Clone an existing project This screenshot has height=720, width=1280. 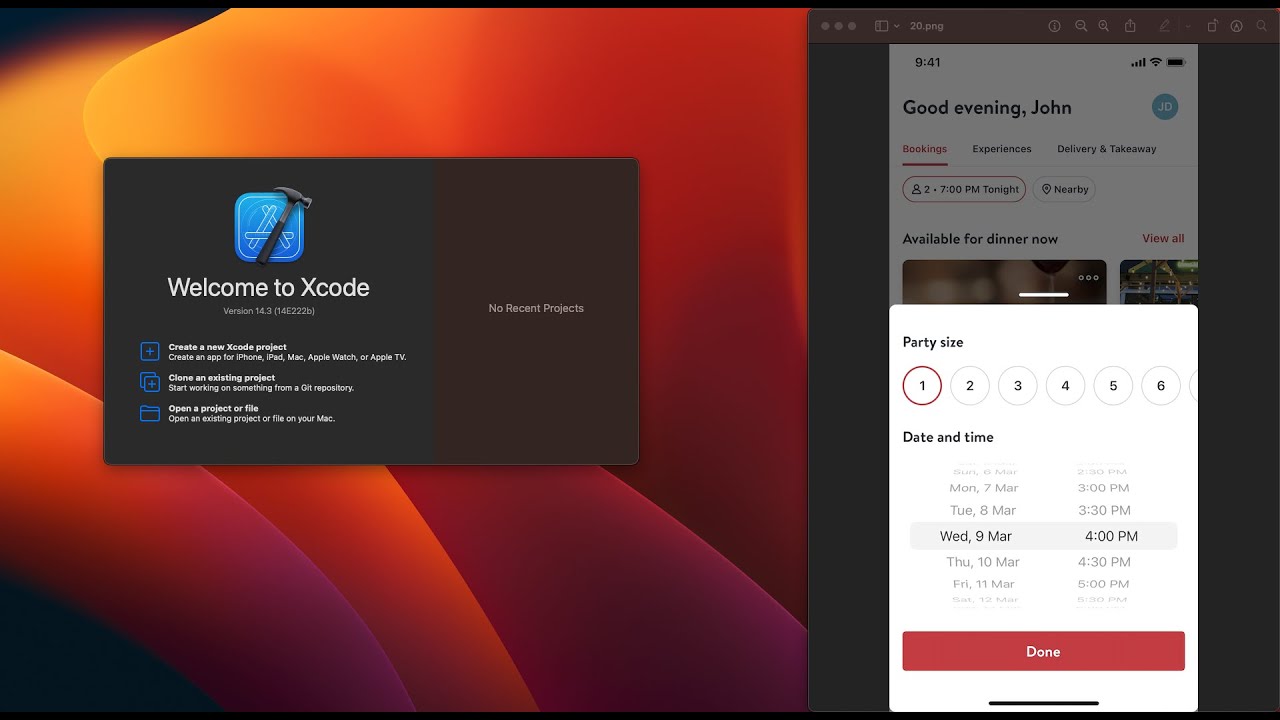[247, 382]
